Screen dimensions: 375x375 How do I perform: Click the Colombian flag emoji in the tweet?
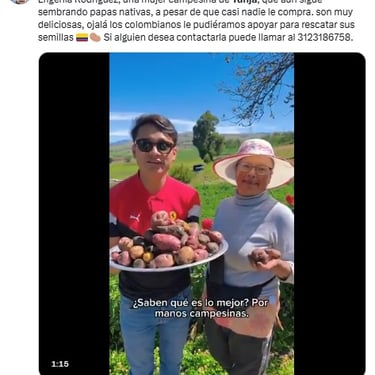[82, 37]
